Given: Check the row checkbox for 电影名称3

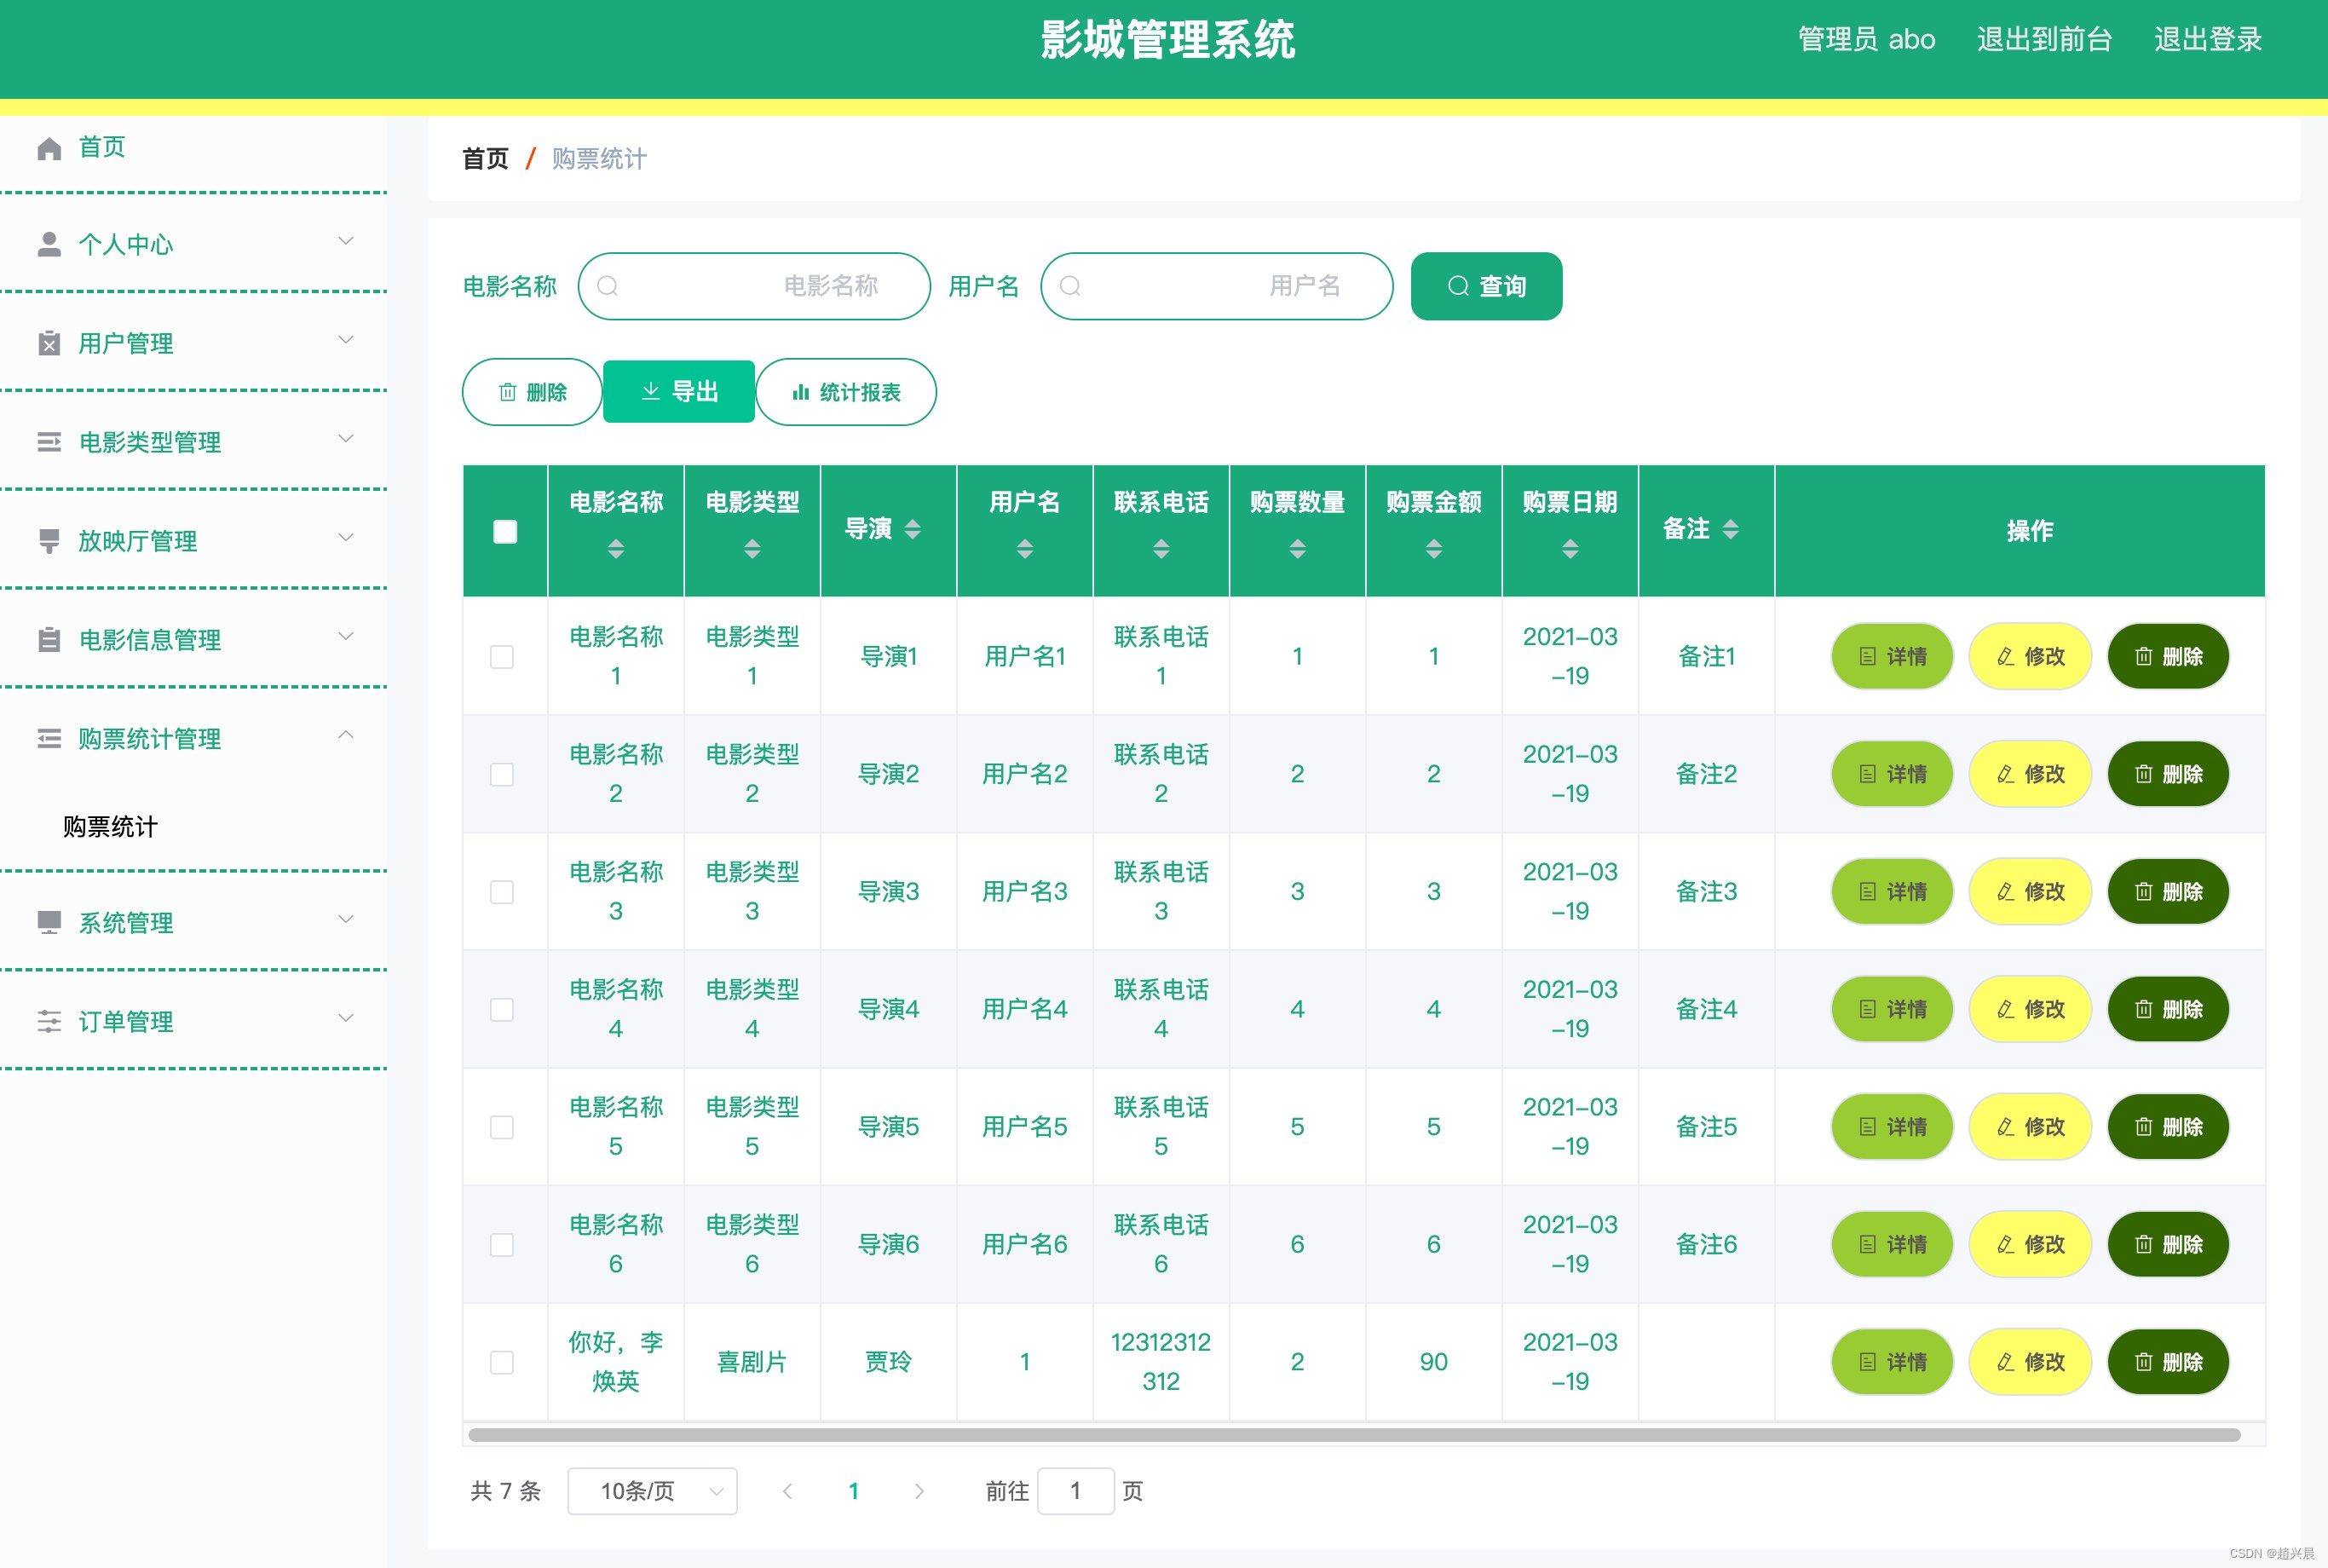Looking at the screenshot, I should click(x=502, y=892).
